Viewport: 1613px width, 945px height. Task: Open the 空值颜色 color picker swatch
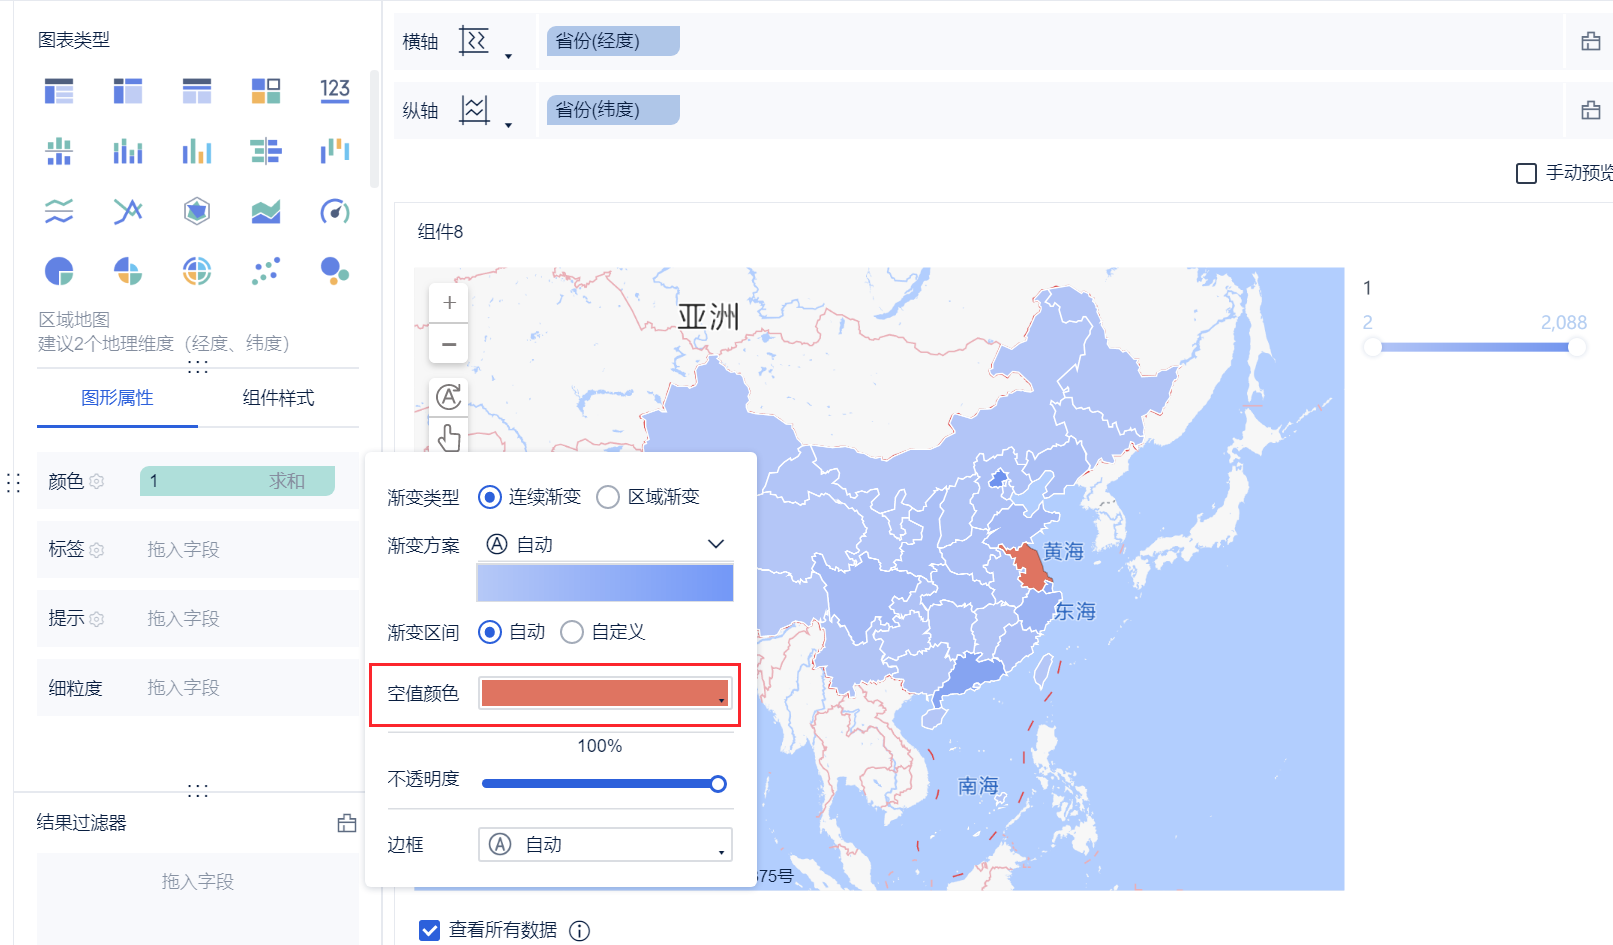605,693
